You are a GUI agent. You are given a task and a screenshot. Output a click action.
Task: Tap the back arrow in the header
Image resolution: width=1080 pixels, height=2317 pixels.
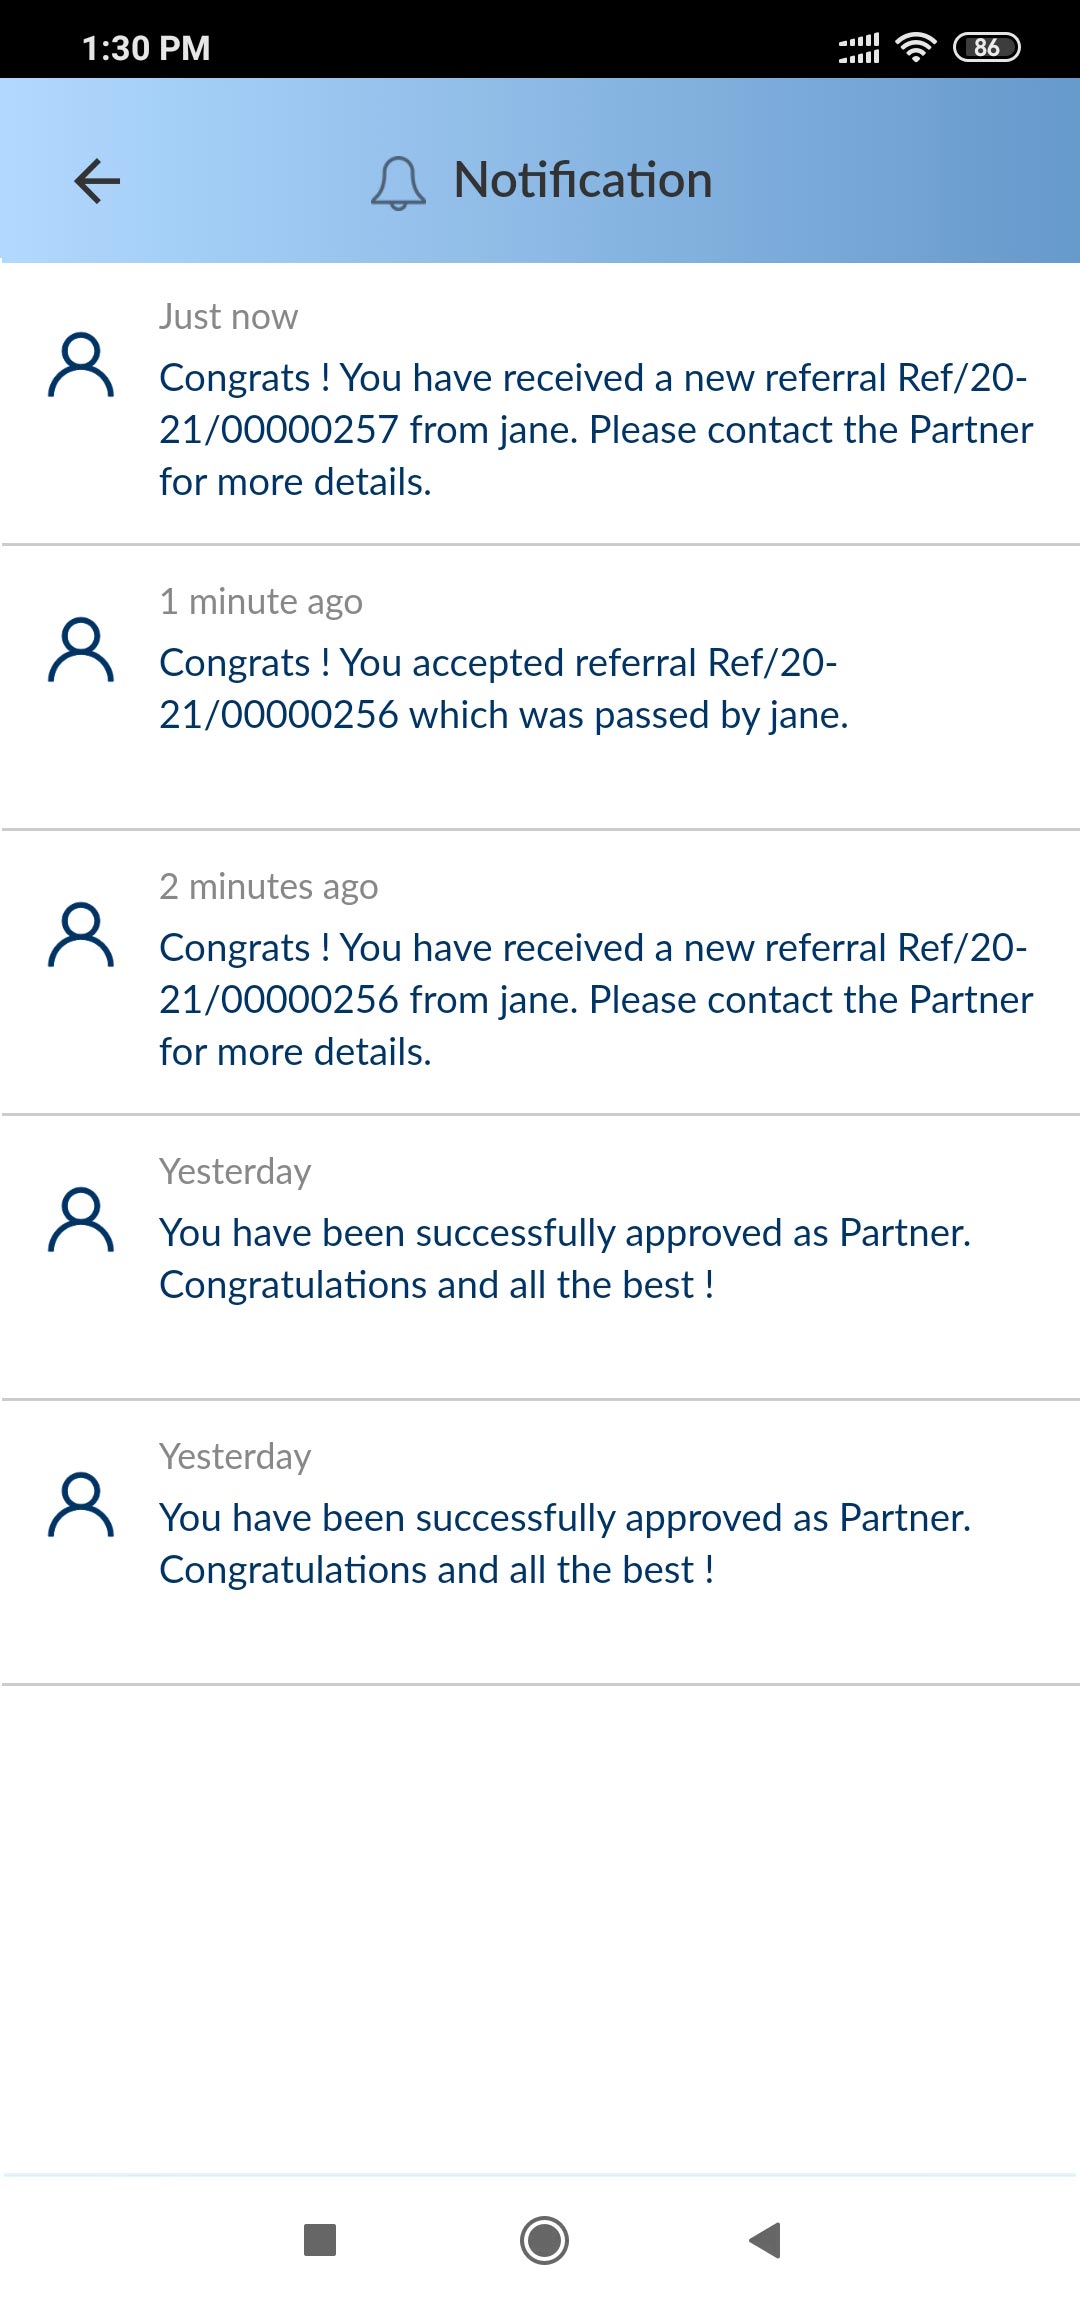click(97, 181)
